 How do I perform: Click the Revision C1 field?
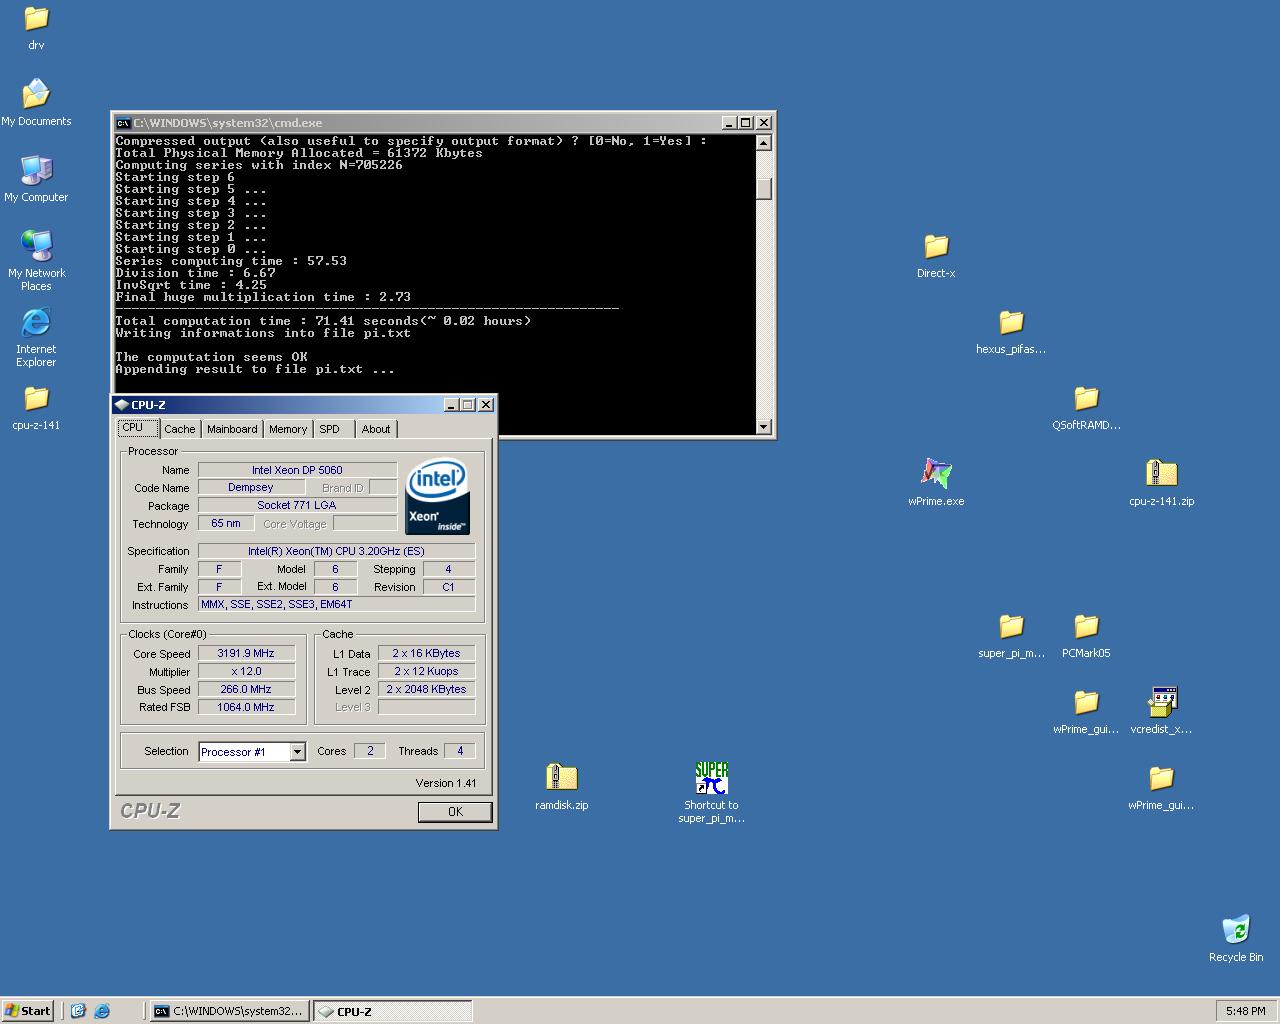pyautogui.click(x=448, y=587)
